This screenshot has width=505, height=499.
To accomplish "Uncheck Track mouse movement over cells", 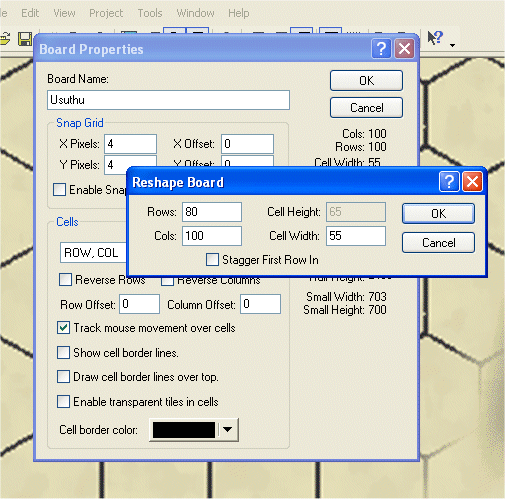I will 63,328.
